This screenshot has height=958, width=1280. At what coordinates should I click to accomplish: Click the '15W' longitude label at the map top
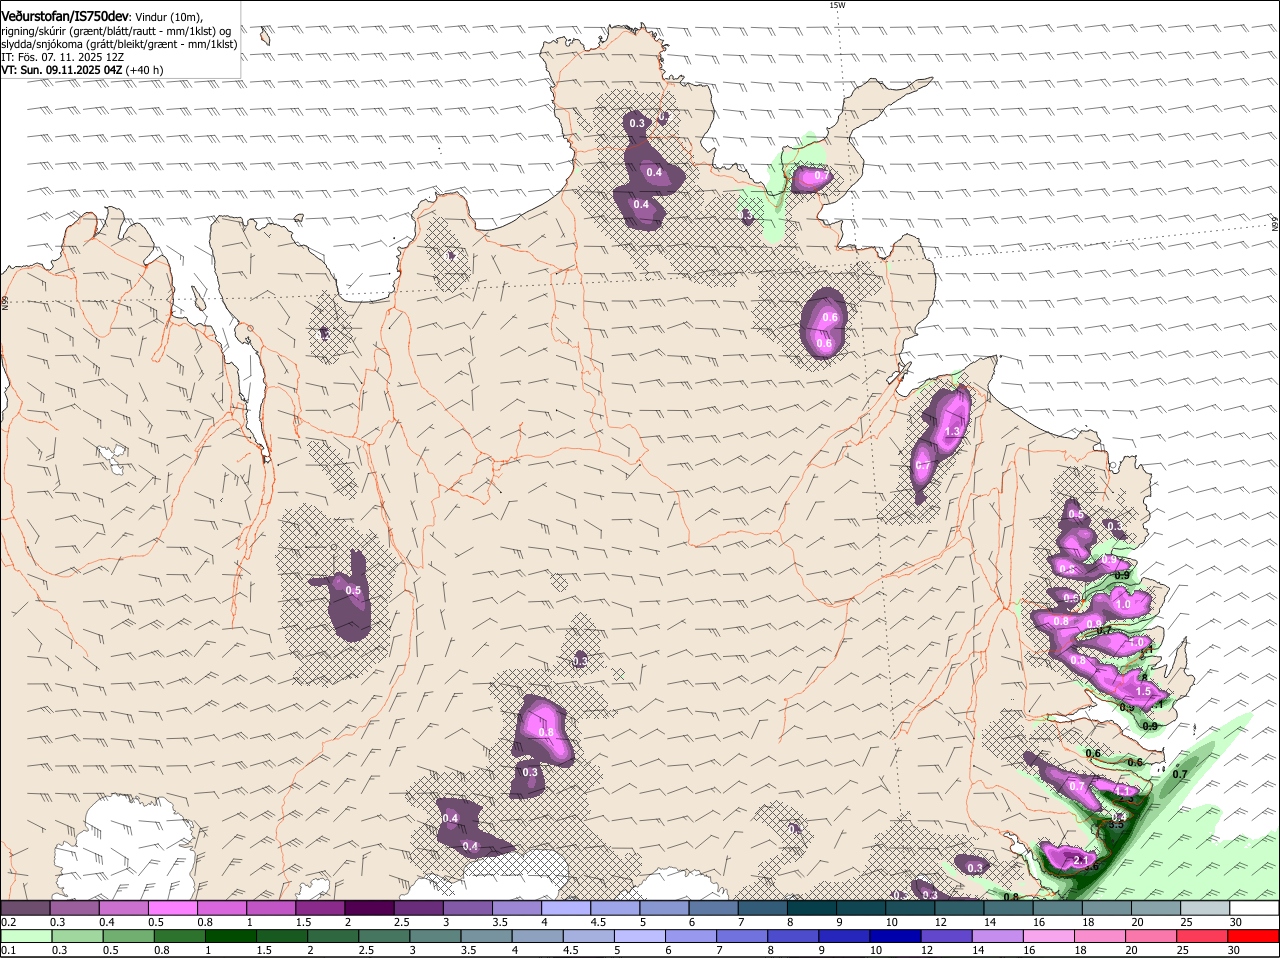coord(837,5)
